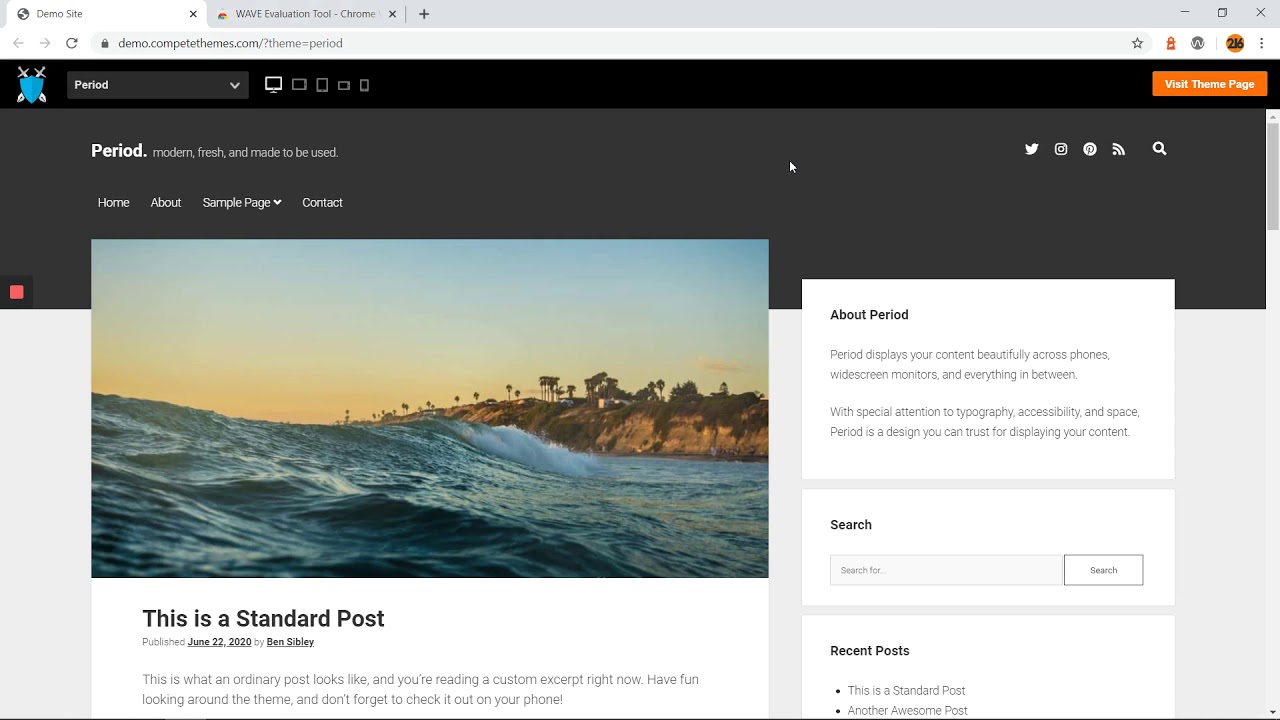Click the browser address bar URL
The image size is (1280, 720).
[230, 43]
